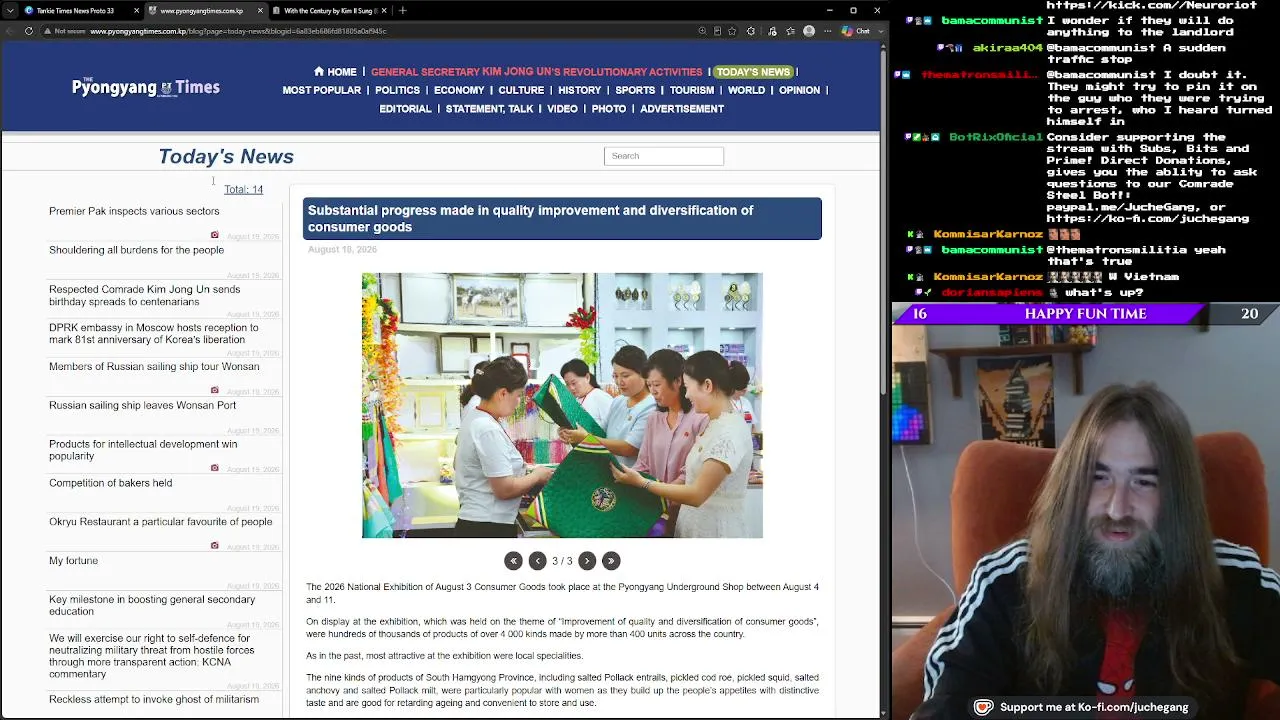Click the browser back arrow

10,31
